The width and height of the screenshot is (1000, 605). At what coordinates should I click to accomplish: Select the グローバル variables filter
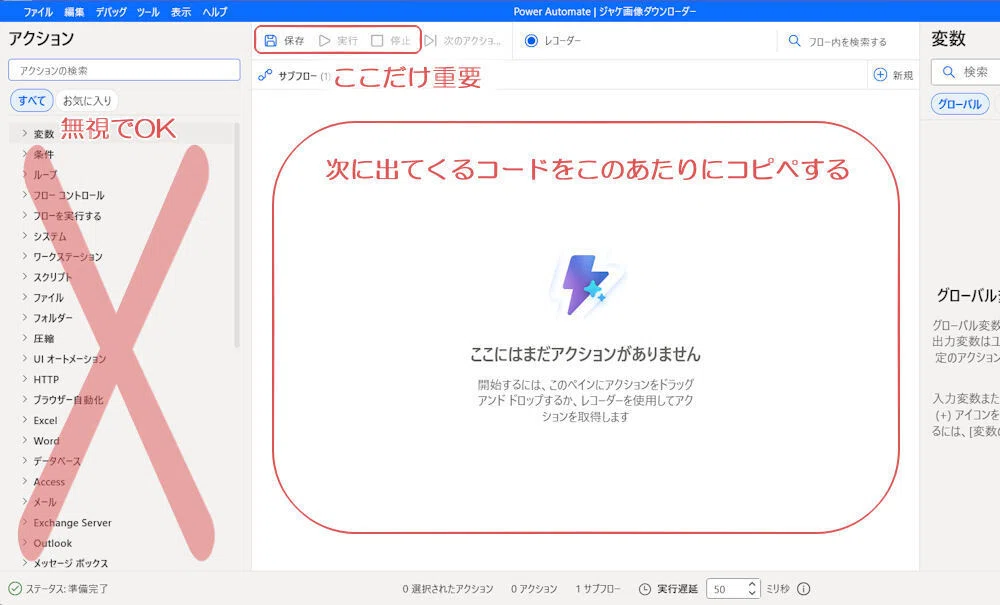pos(960,104)
